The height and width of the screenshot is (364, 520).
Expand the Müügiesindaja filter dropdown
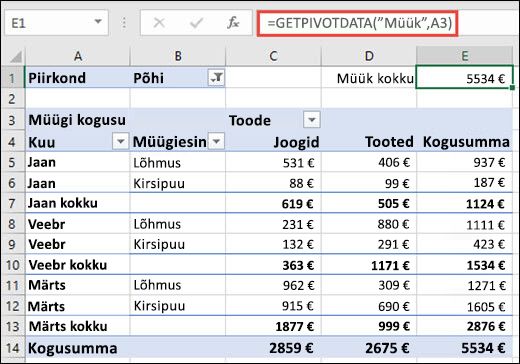click(x=216, y=141)
